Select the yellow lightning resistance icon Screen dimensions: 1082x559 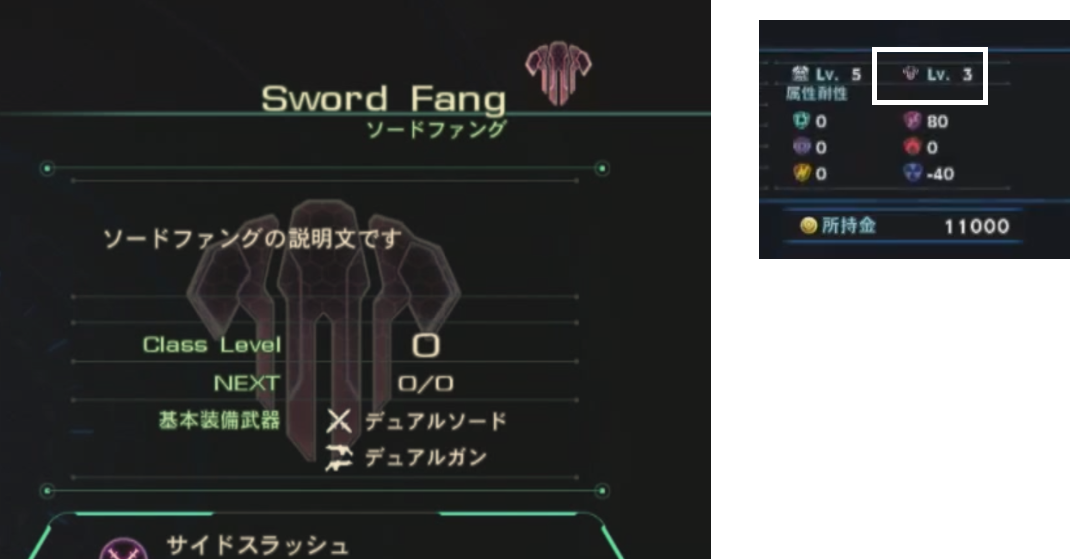click(801, 173)
